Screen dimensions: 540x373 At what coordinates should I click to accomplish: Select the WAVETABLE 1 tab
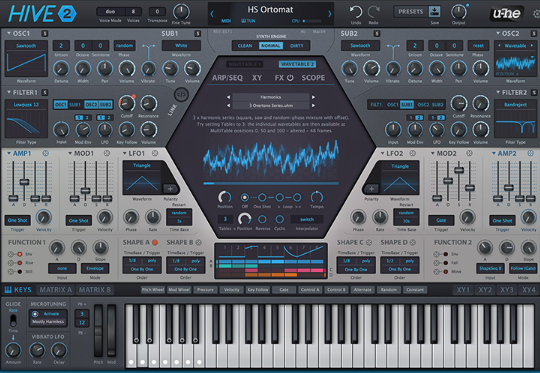[245, 64]
